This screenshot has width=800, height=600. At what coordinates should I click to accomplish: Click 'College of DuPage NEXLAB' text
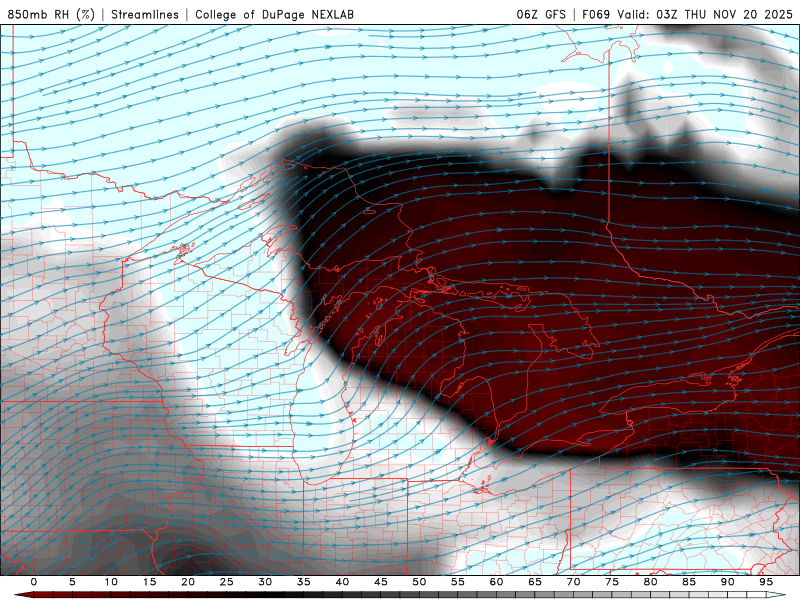click(x=274, y=14)
